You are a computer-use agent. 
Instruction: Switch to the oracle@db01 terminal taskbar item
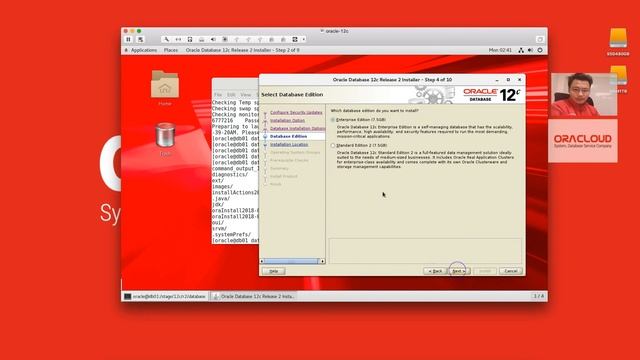165,296
